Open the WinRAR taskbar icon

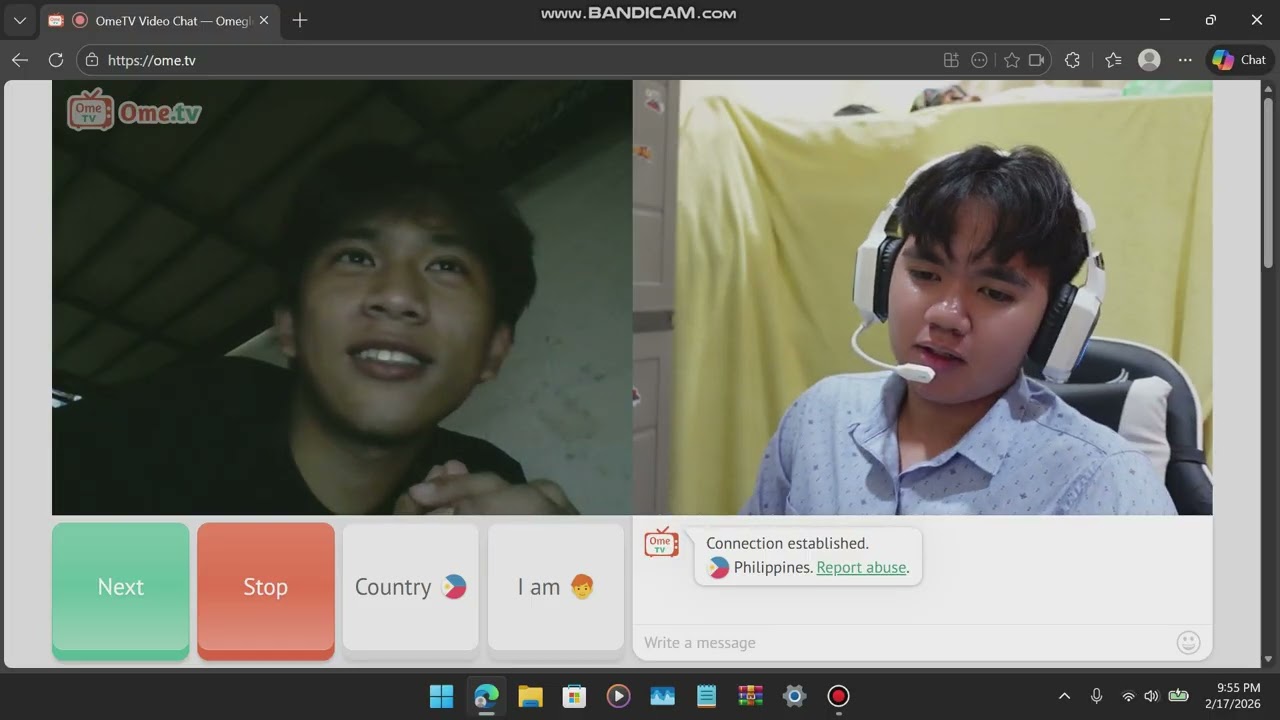[x=750, y=696]
